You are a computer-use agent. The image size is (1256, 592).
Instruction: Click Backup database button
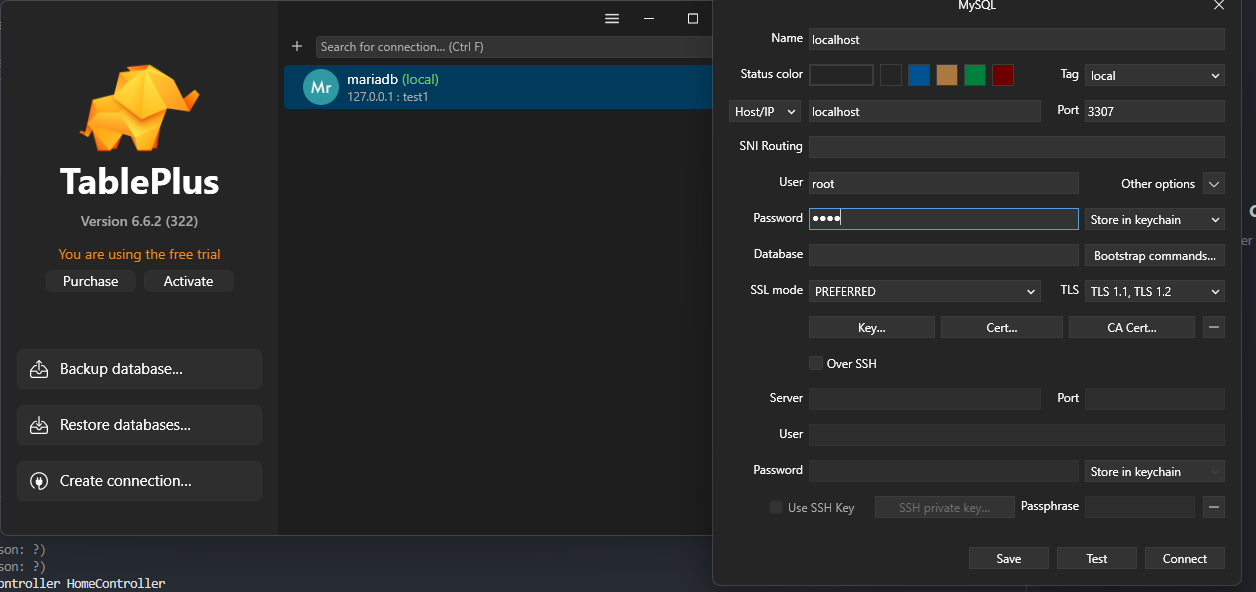139,369
